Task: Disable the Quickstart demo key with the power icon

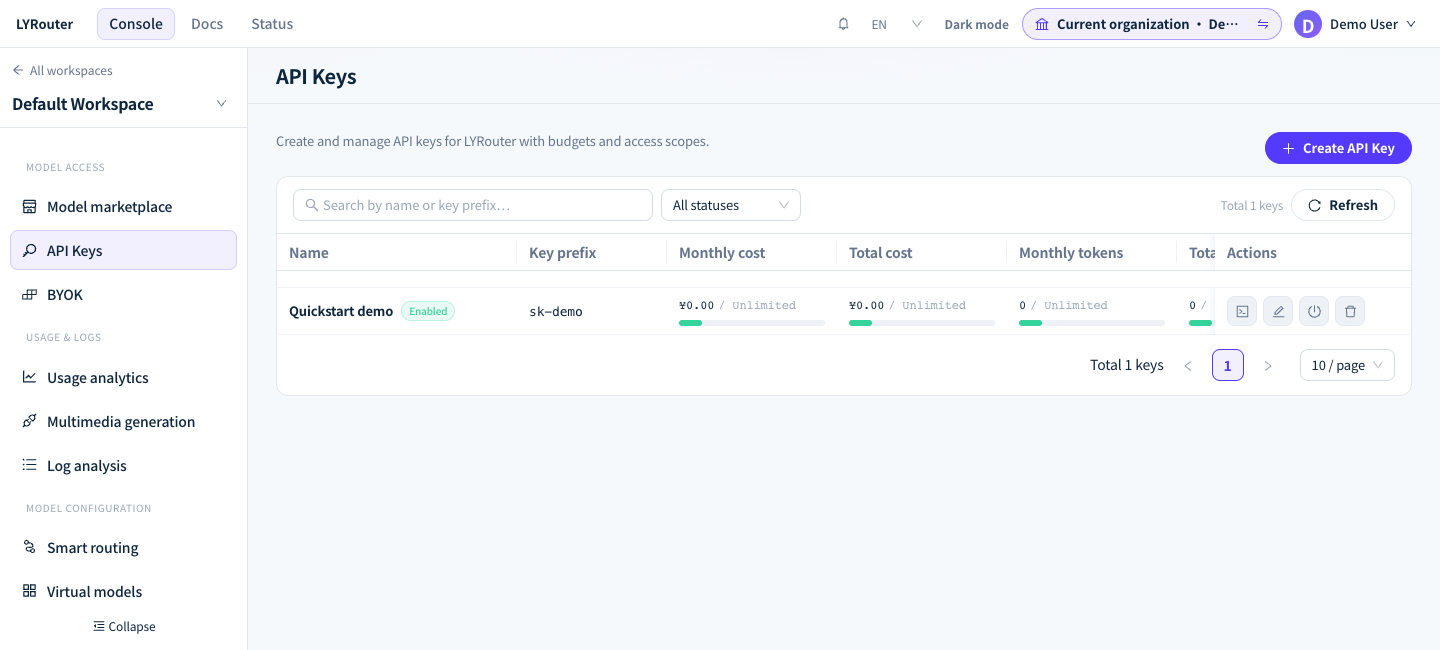Action: click(x=1314, y=311)
